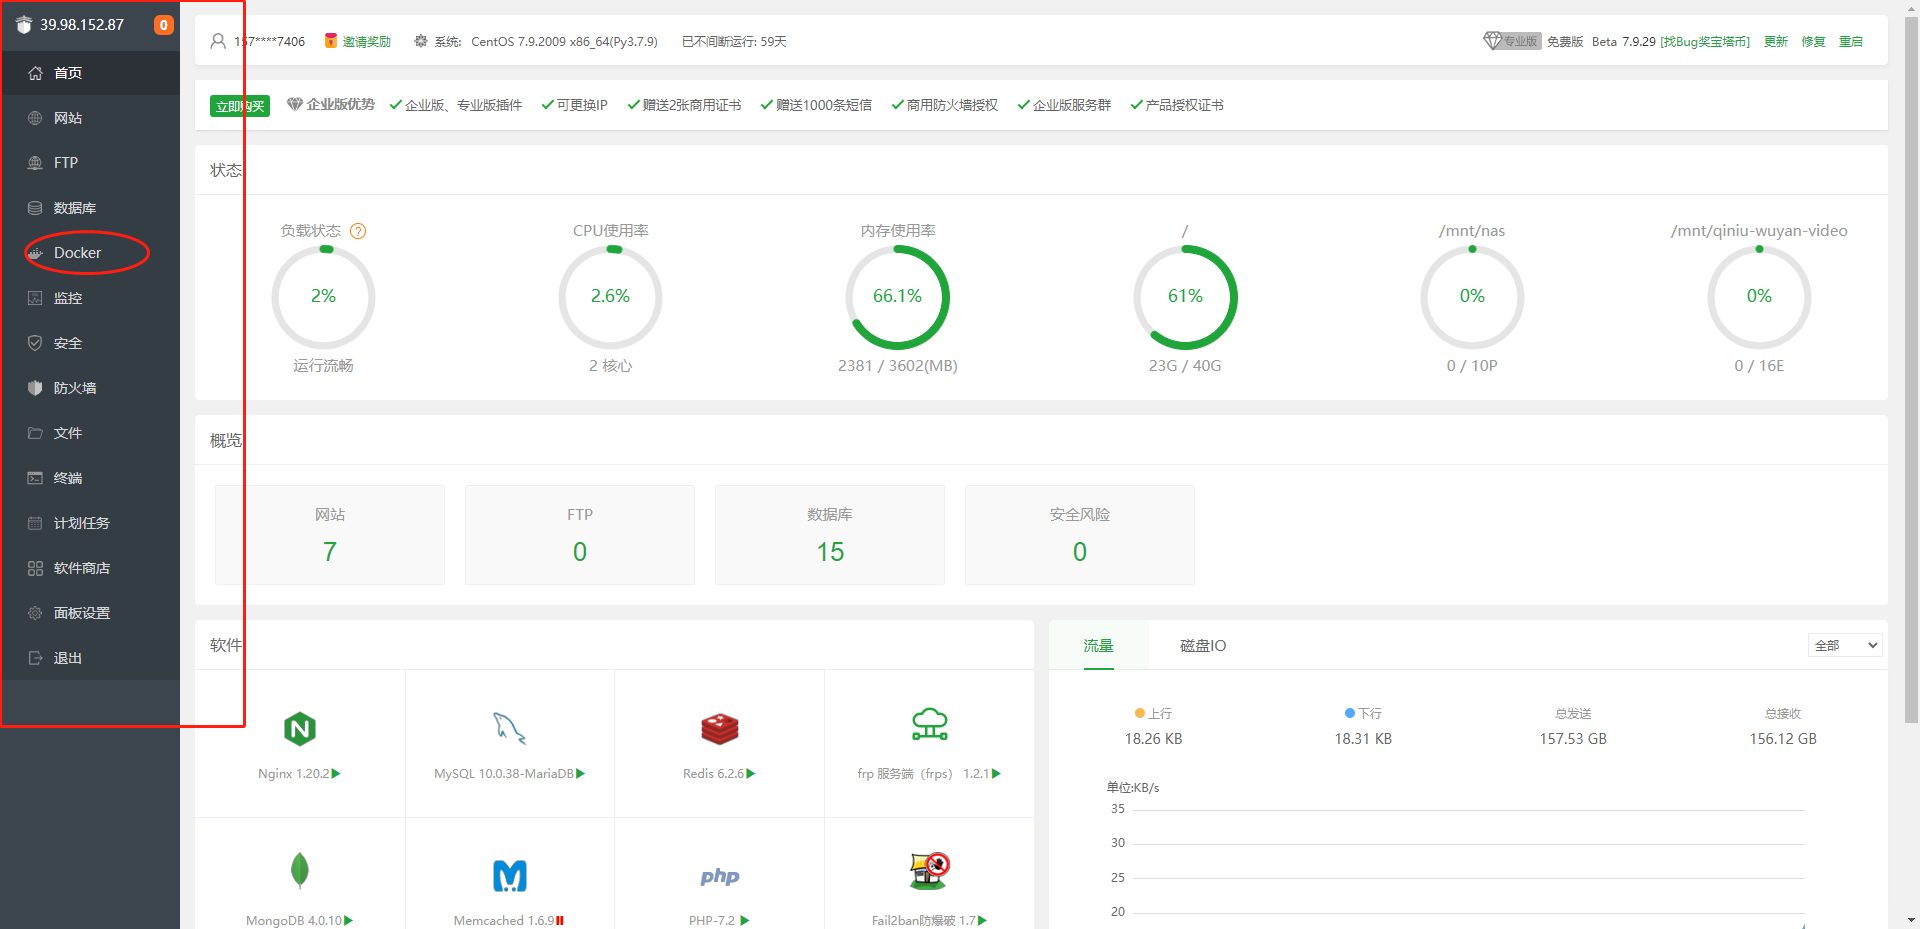Click the 终端 terminal icon in sidebar

pyautogui.click(x=35, y=478)
